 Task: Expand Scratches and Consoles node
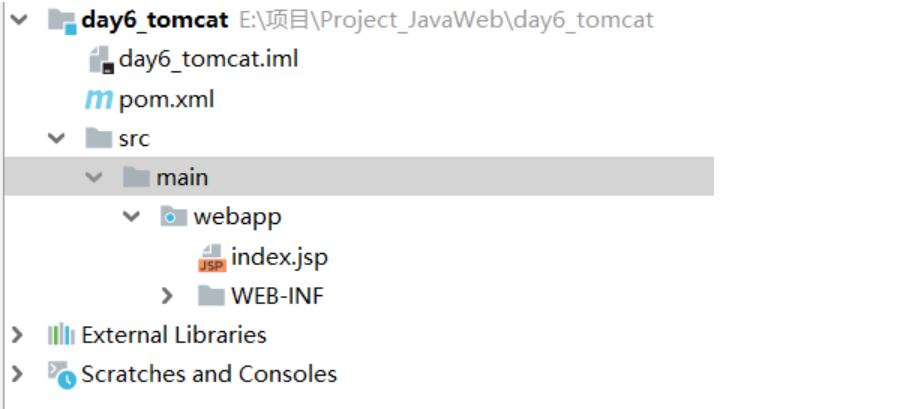click(x=17, y=374)
